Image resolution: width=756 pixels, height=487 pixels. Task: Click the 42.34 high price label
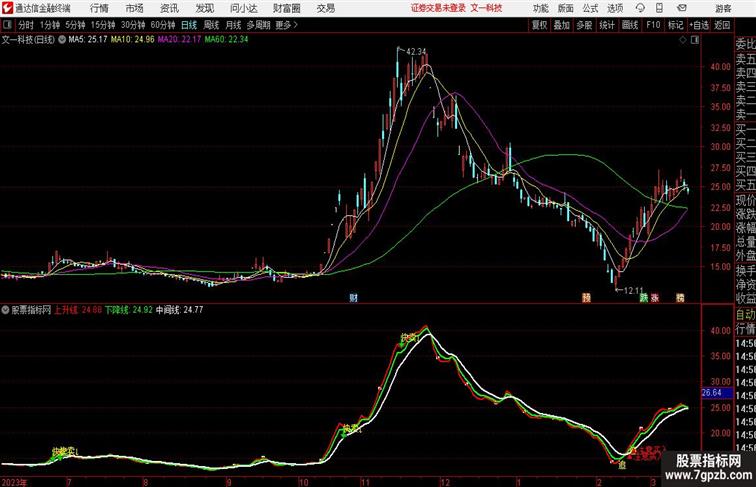pyautogui.click(x=417, y=52)
